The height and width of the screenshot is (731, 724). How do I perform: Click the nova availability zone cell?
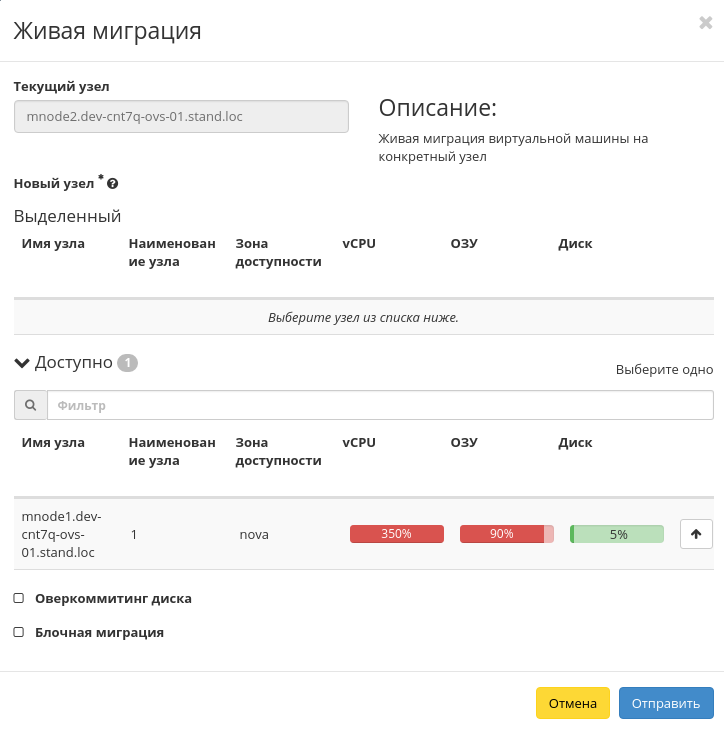pyautogui.click(x=254, y=534)
